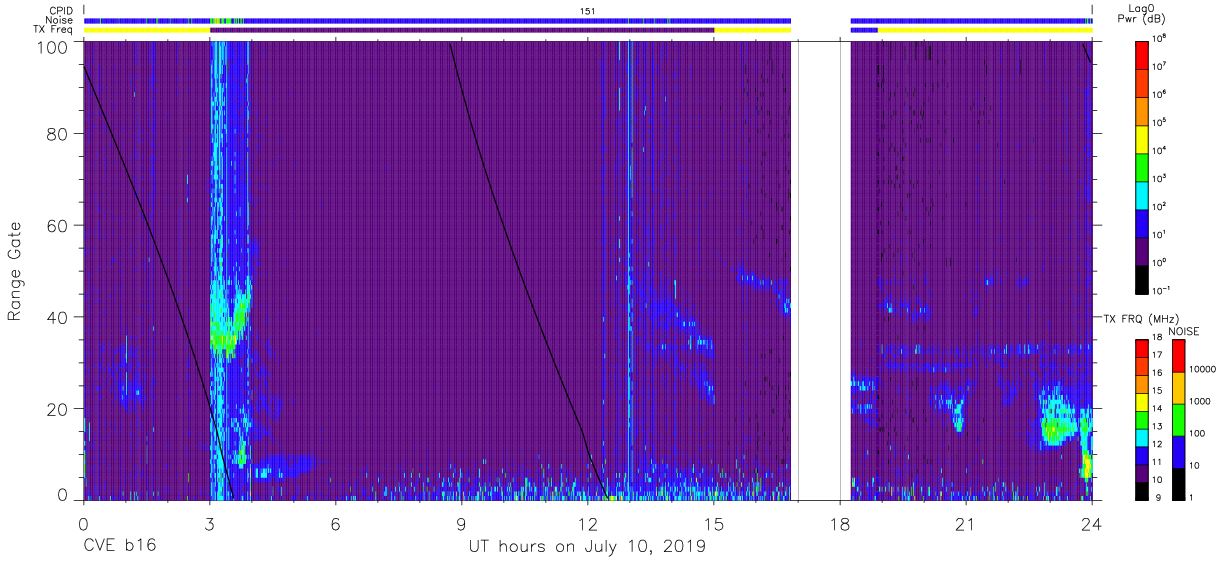Click the Noise row label at top left
This screenshot has height=567, width=1228.
pos(59,20)
